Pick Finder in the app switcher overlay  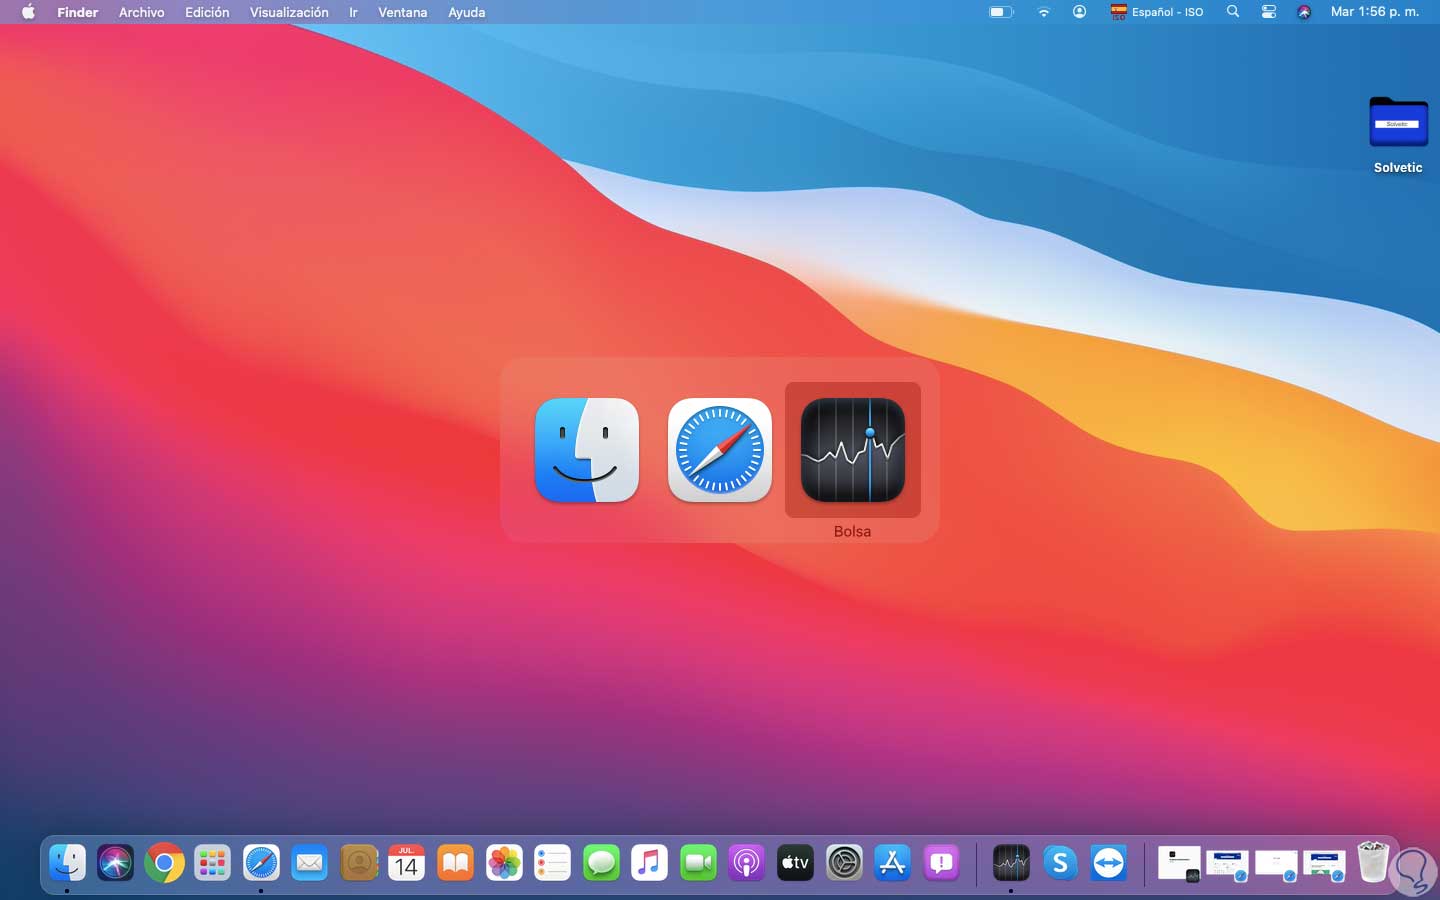[x=587, y=450]
